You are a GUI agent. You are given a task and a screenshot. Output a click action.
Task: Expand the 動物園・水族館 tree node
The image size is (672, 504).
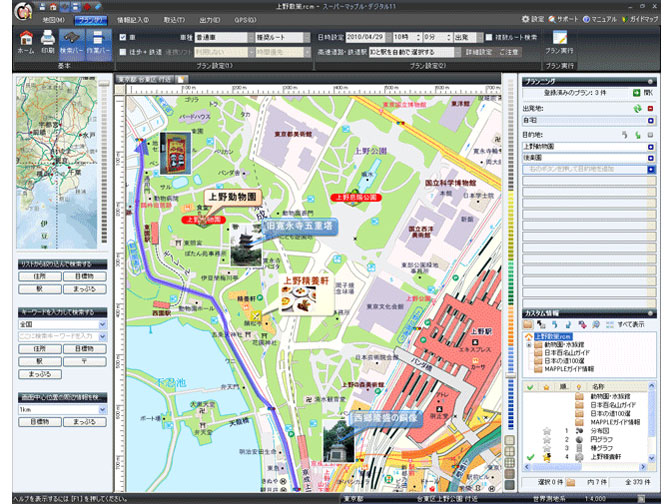[529, 345]
